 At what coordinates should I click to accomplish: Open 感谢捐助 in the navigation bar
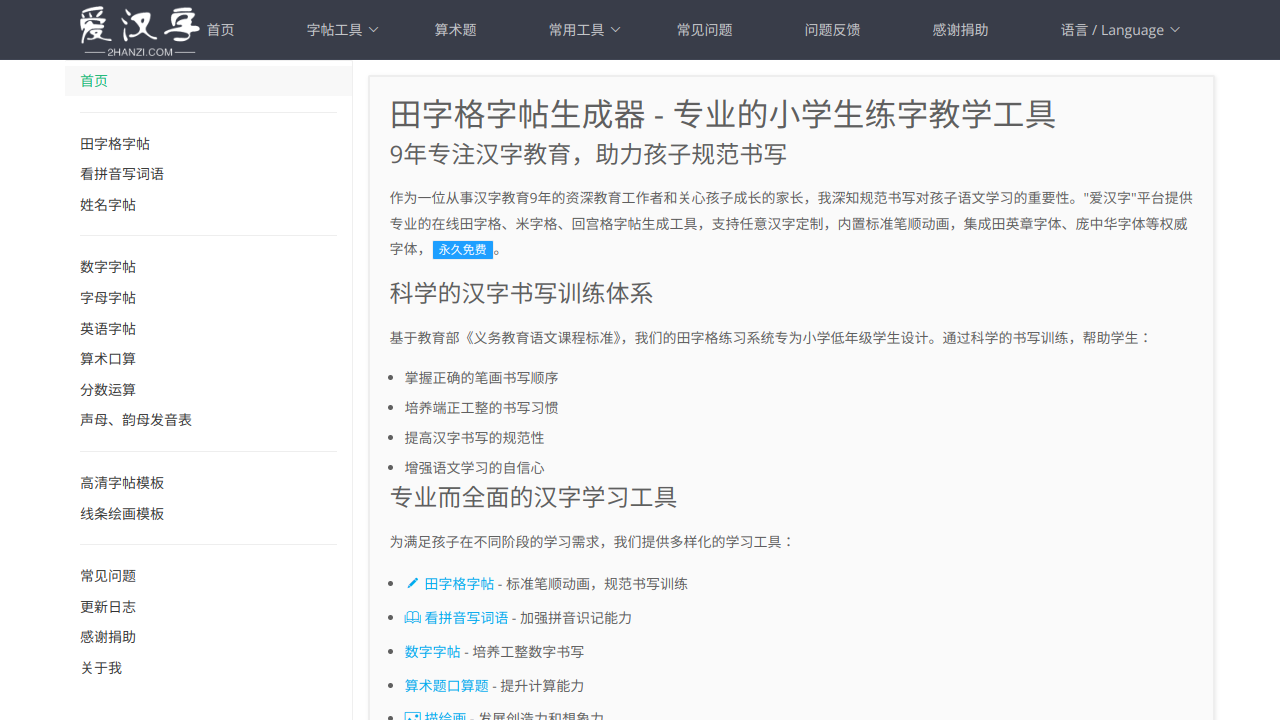[960, 30]
